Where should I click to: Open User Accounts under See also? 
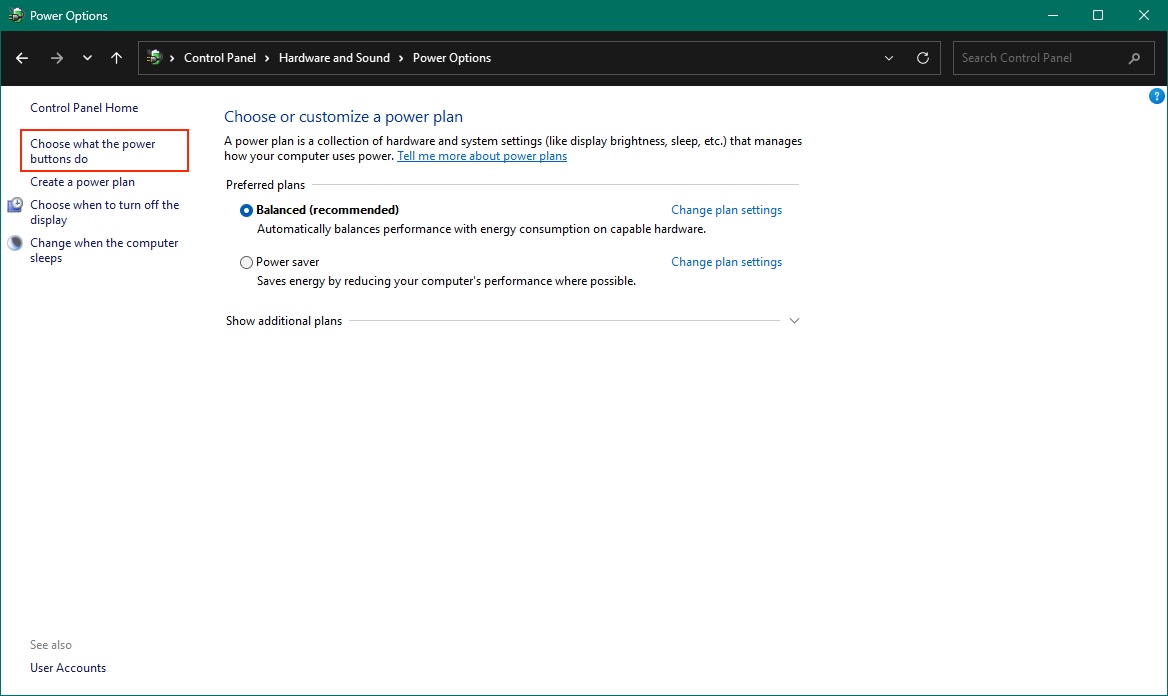coord(68,668)
